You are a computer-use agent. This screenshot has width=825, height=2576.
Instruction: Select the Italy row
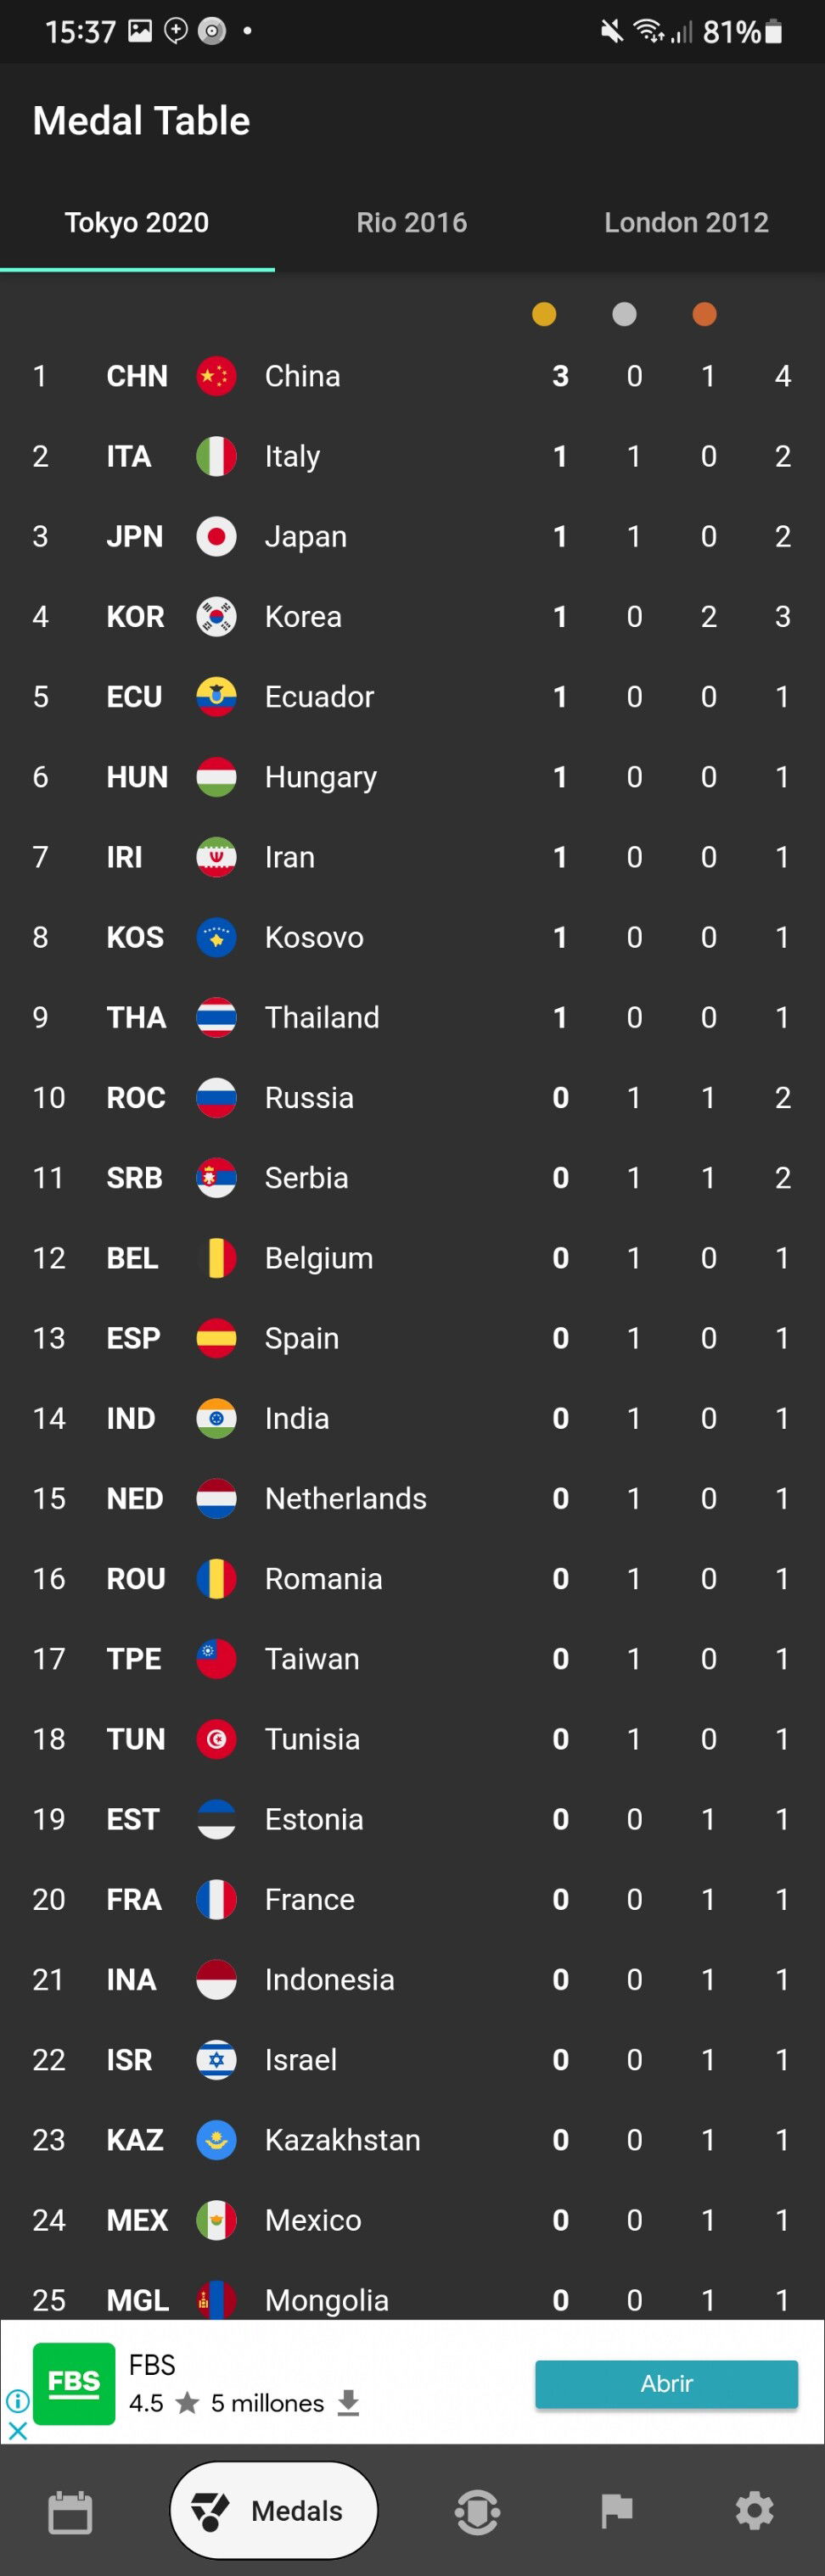(412, 456)
